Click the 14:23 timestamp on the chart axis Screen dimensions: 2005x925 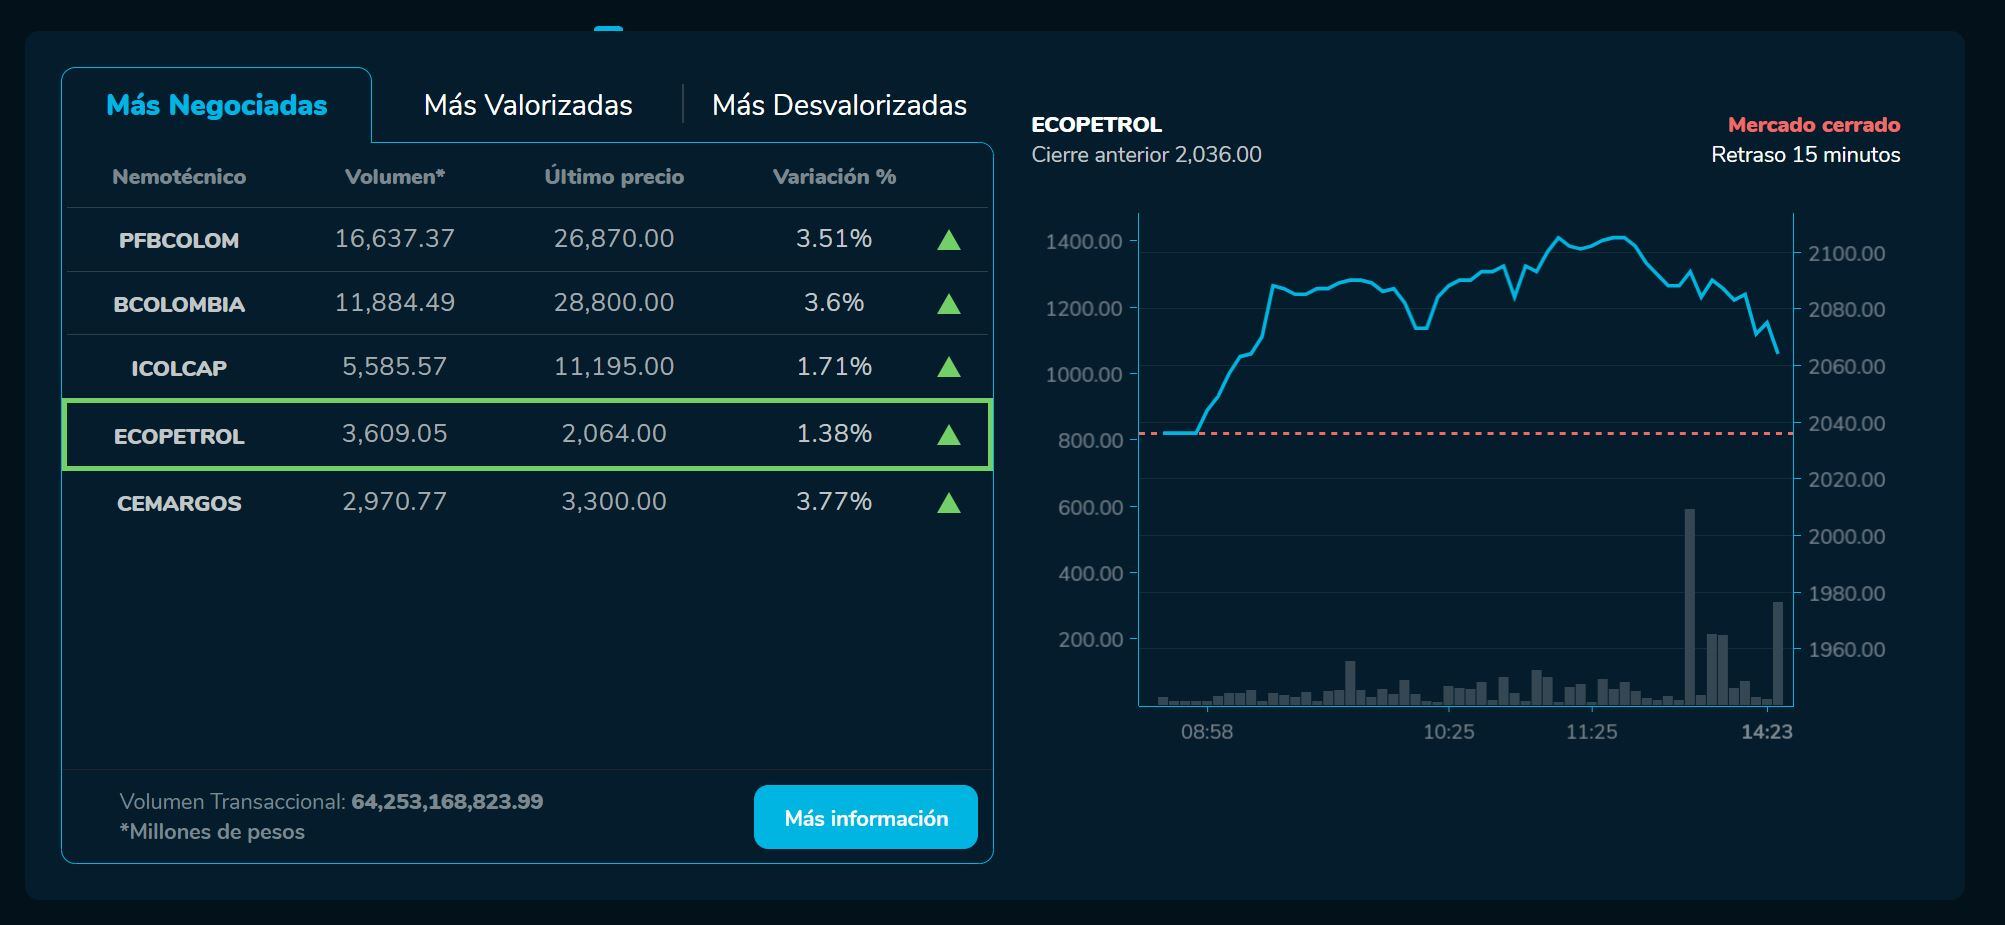click(1767, 731)
